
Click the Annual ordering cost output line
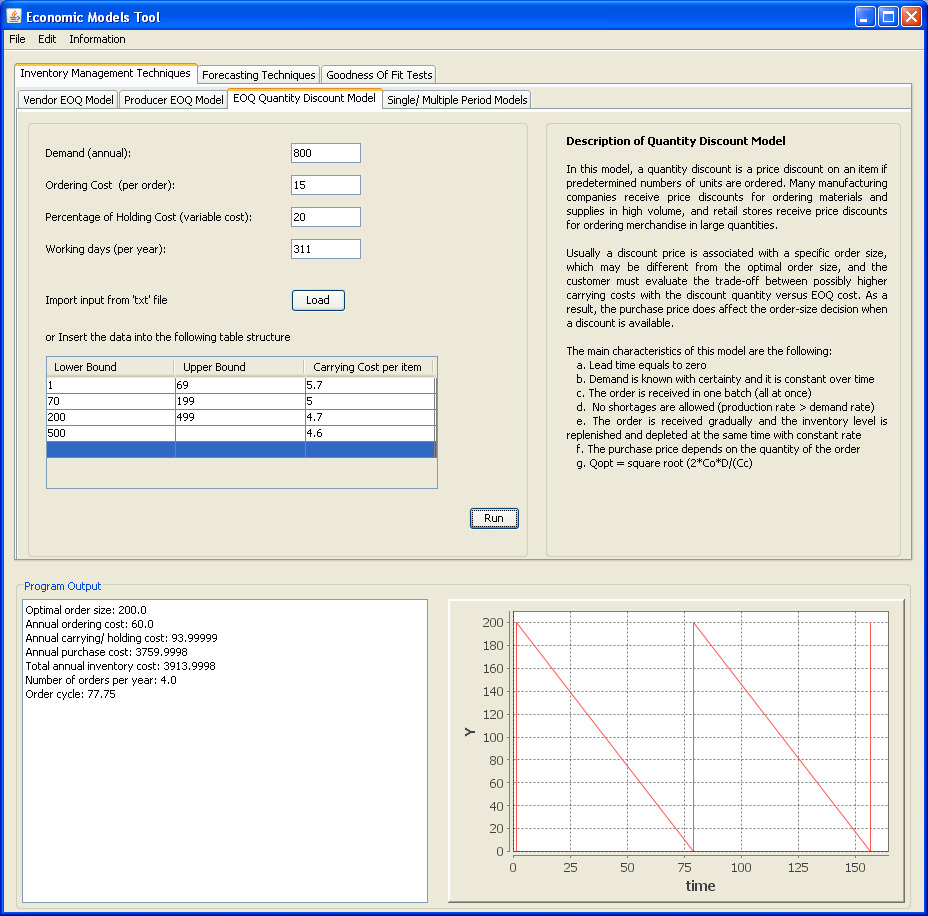(x=89, y=624)
